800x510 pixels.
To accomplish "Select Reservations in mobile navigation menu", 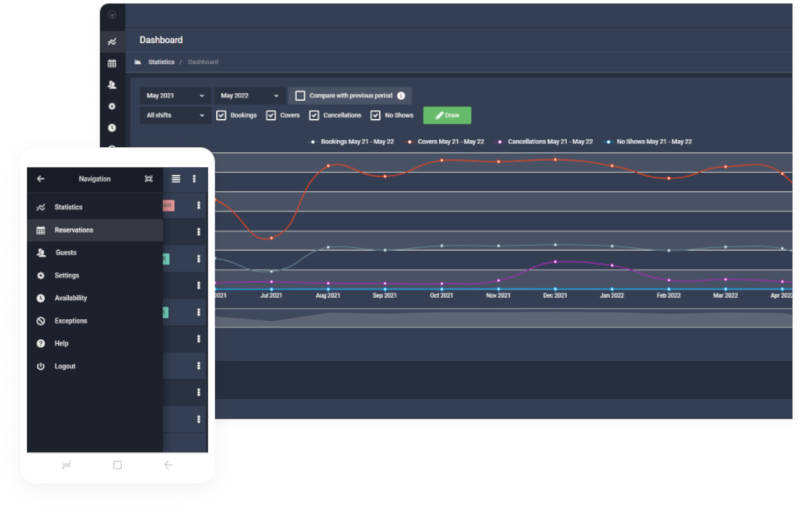I will [x=74, y=230].
